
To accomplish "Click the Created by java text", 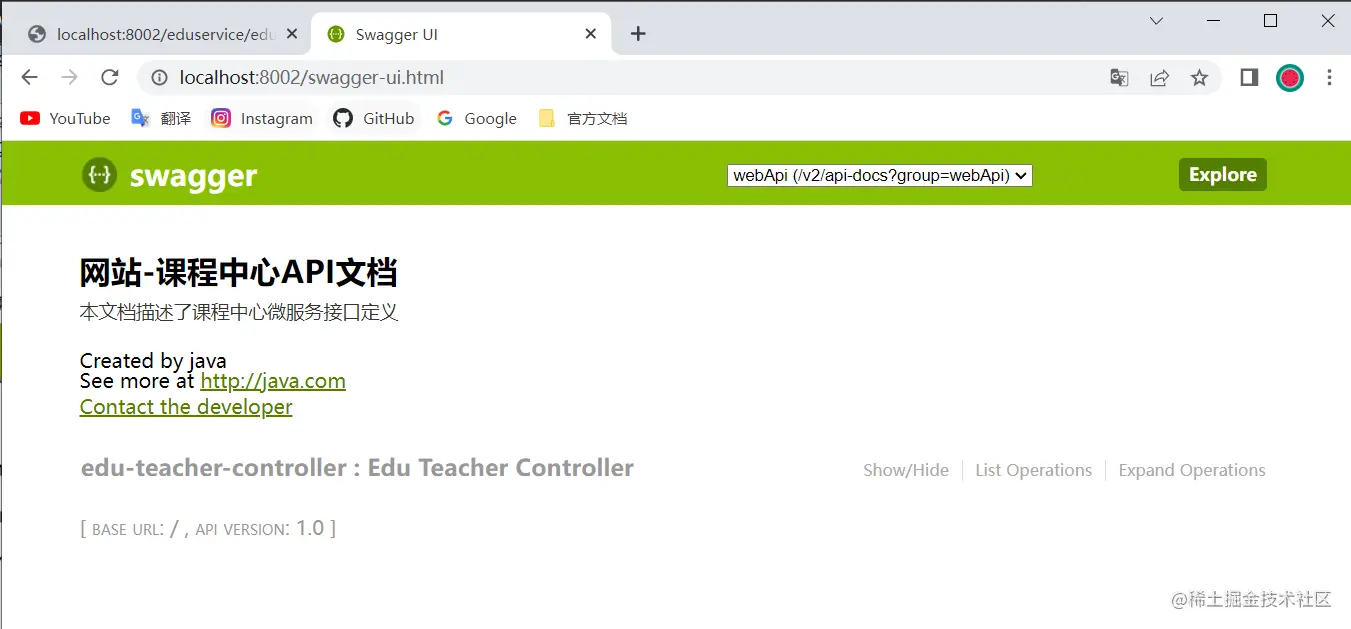I will coord(153,360).
